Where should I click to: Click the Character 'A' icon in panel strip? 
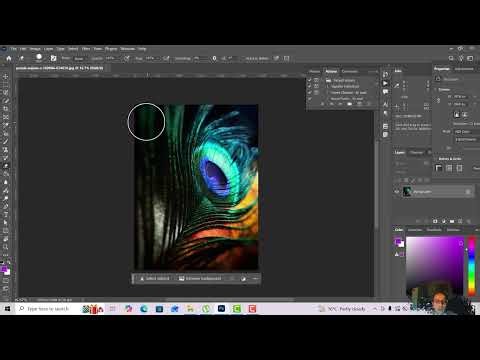[x=385, y=104]
